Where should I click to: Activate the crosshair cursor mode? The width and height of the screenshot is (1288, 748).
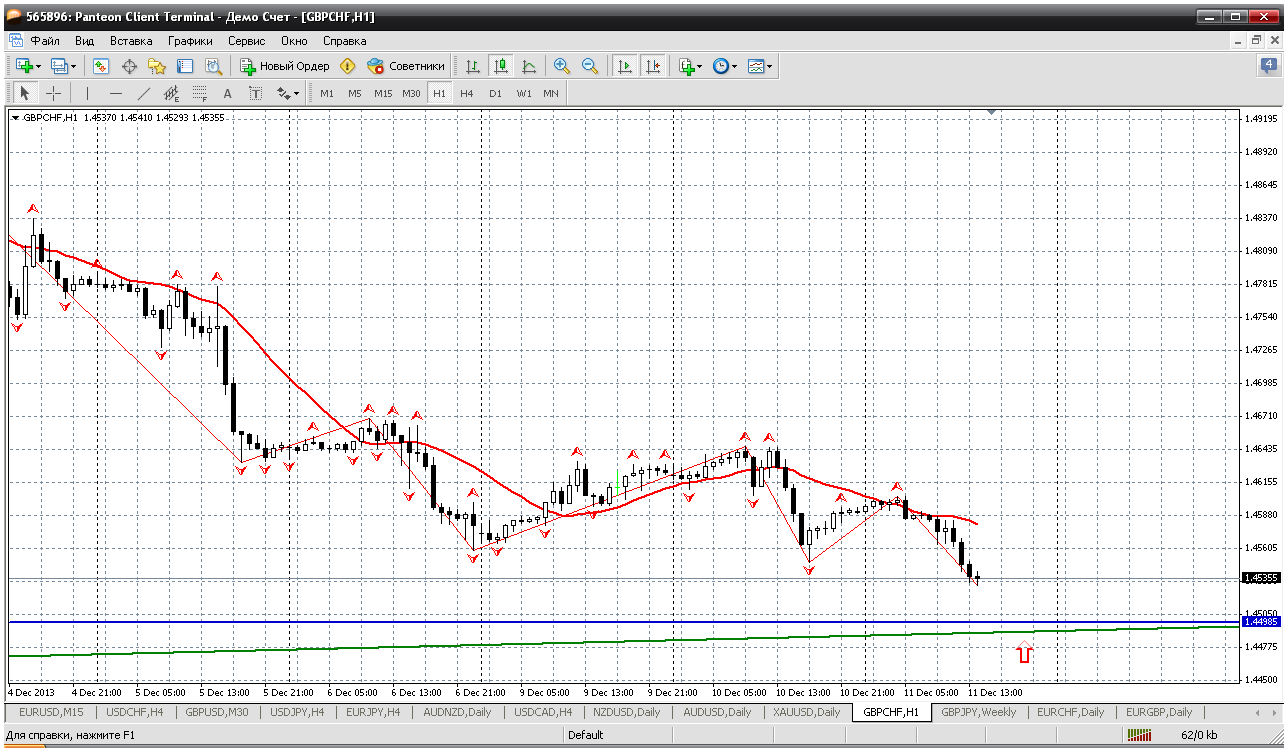coord(53,93)
